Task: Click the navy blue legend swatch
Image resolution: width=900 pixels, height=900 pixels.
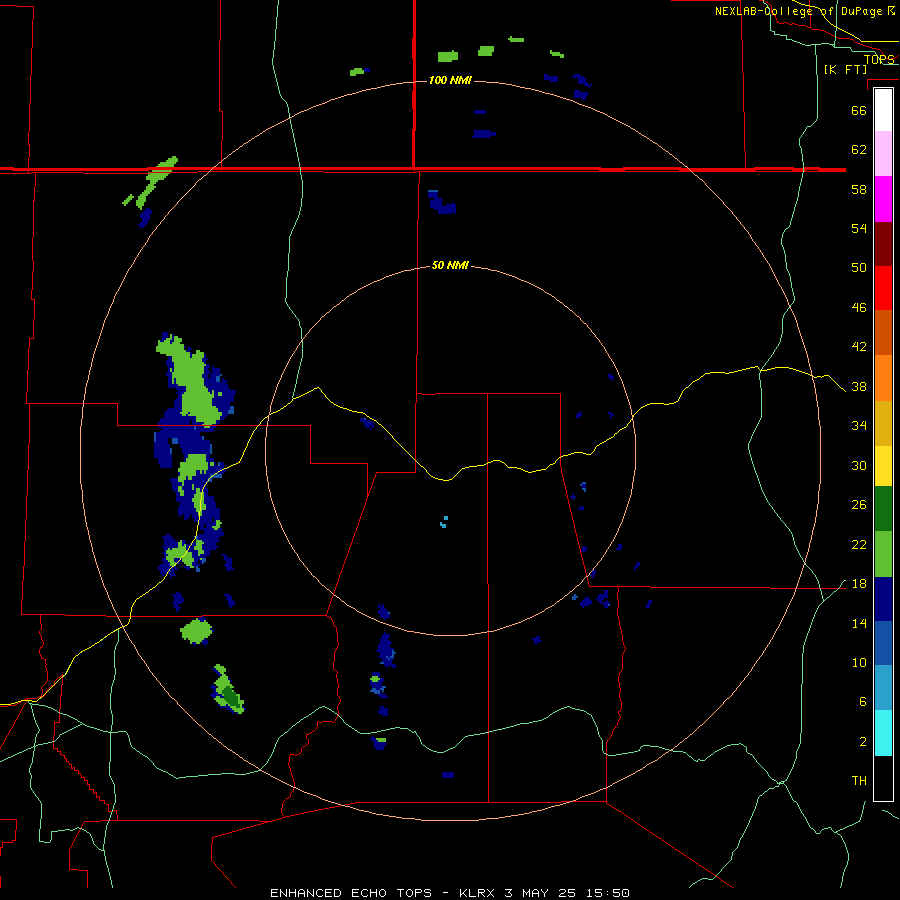Action: click(883, 599)
